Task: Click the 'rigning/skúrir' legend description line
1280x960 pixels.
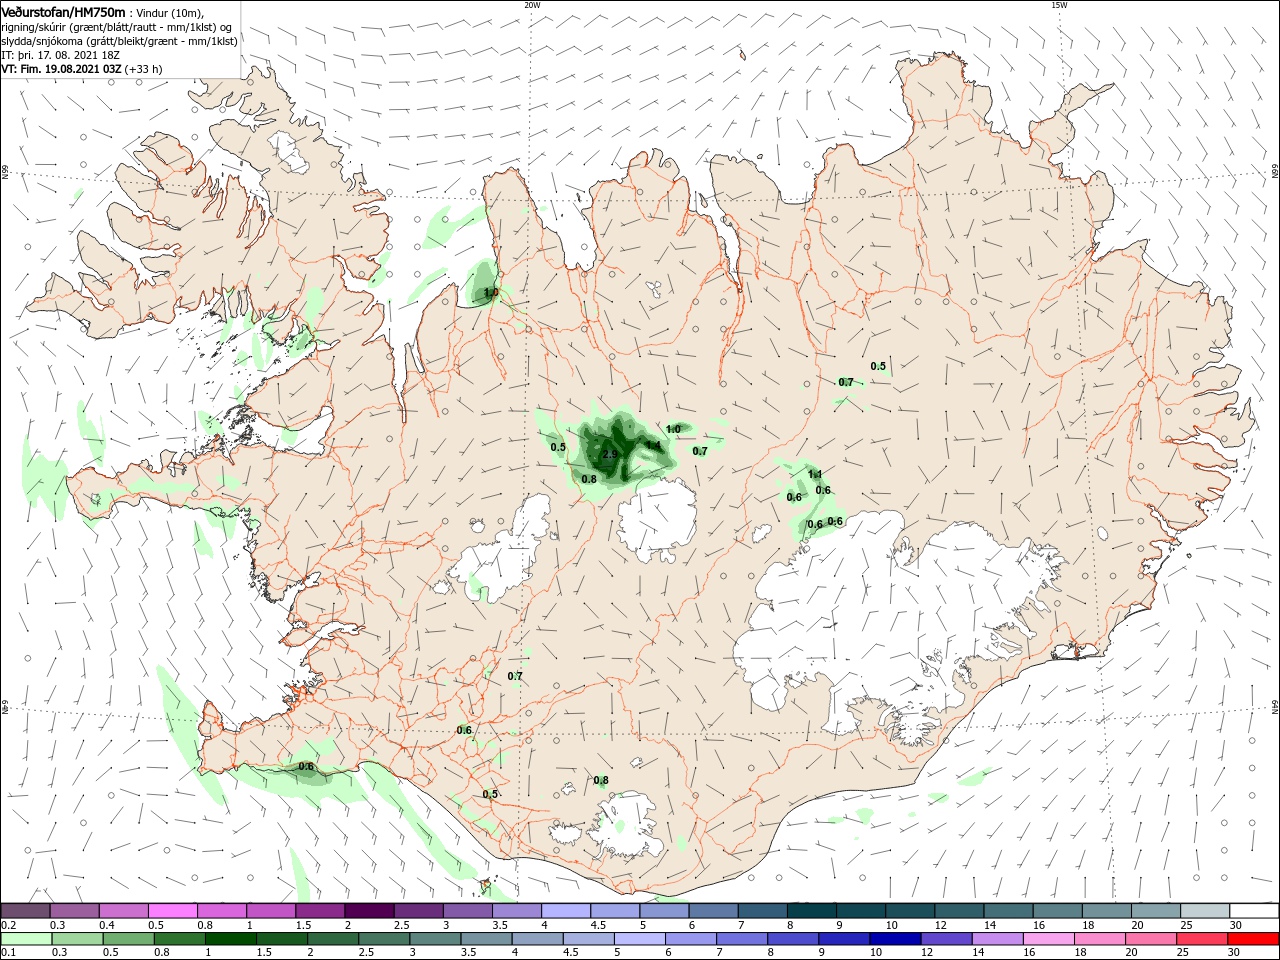Action: 118,27
